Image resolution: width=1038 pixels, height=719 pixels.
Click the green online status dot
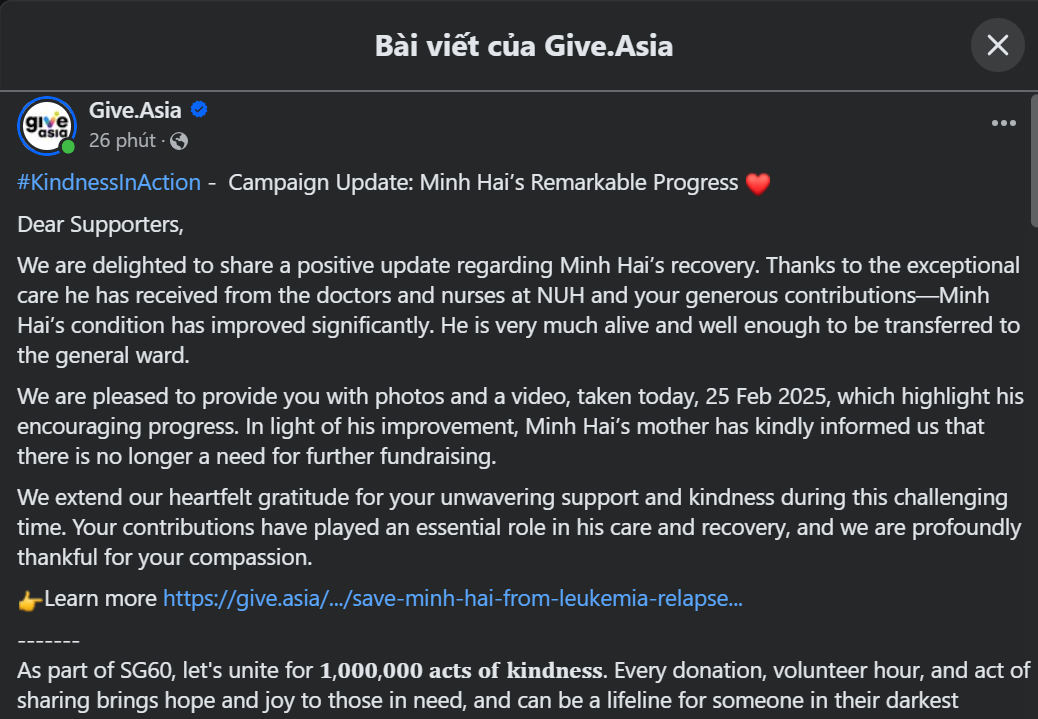68,147
